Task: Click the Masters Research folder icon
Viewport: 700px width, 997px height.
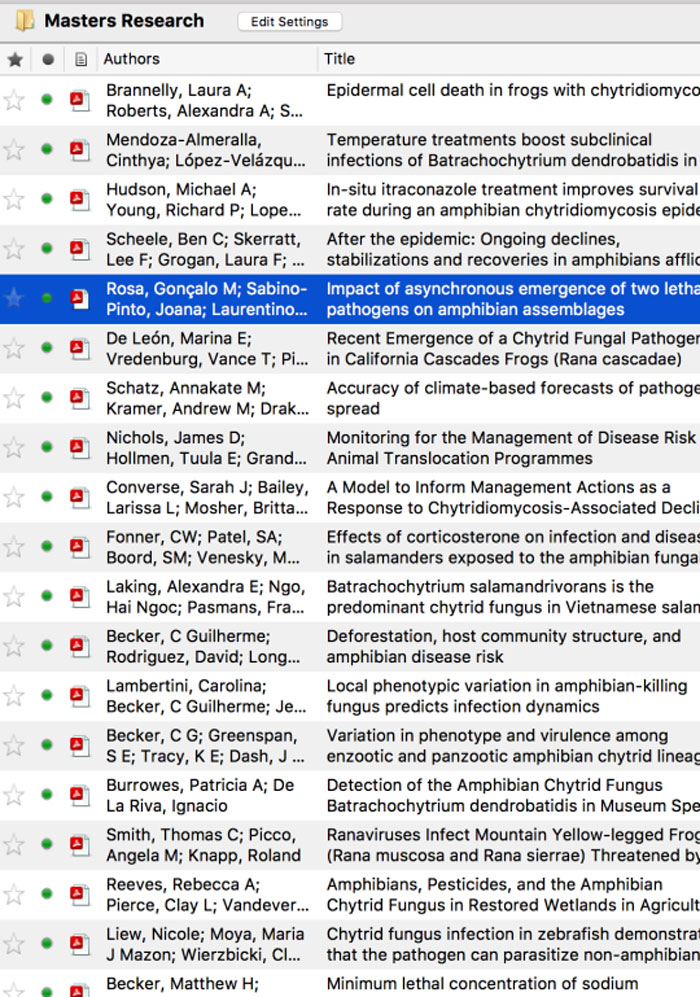Action: pyautogui.click(x=24, y=21)
